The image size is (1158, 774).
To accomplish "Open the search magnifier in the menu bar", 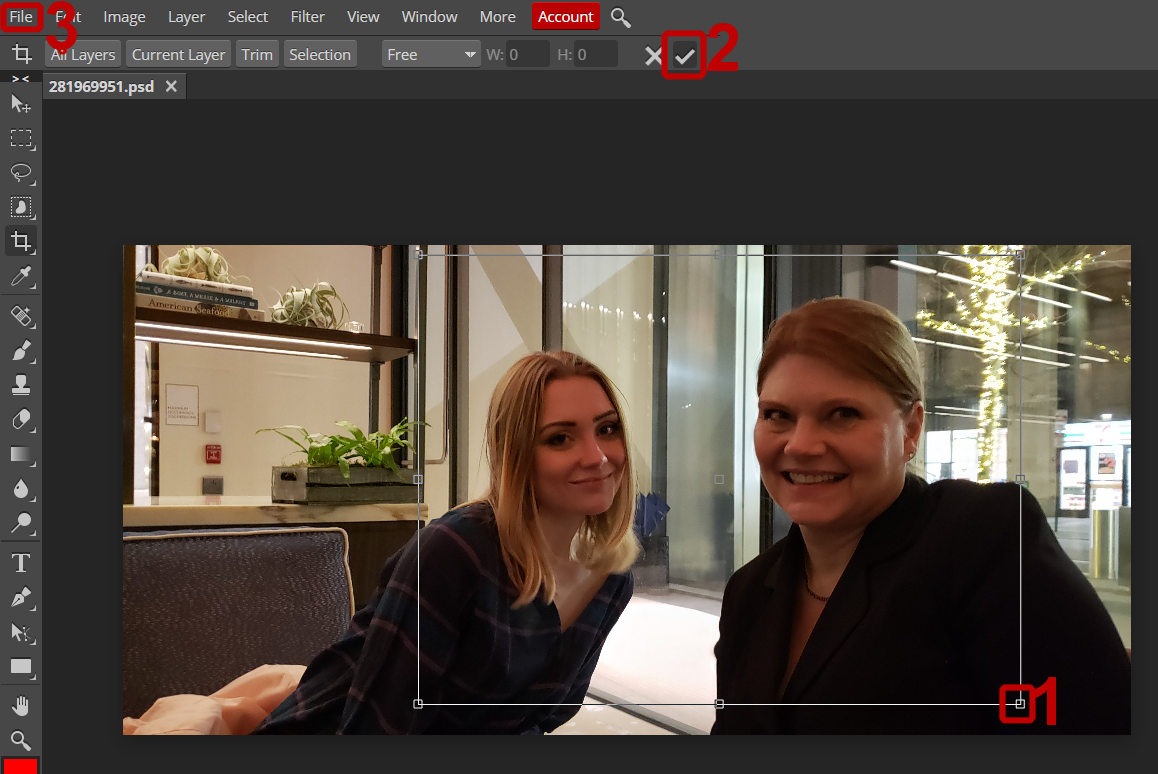I will (620, 17).
